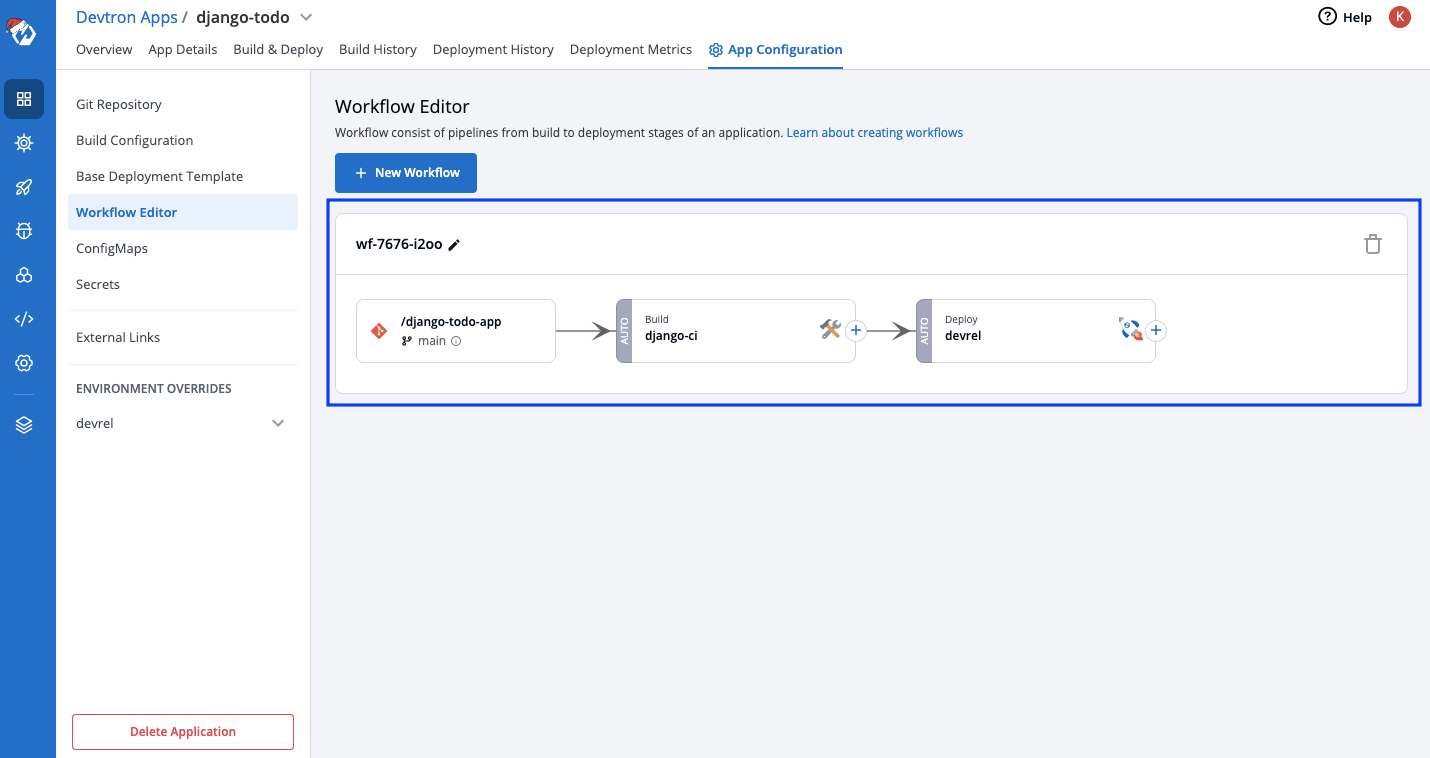Screen dimensions: 1430x758
Task: Click the edit pencil next to wf-7676-i2oo
Action: pyautogui.click(x=455, y=243)
